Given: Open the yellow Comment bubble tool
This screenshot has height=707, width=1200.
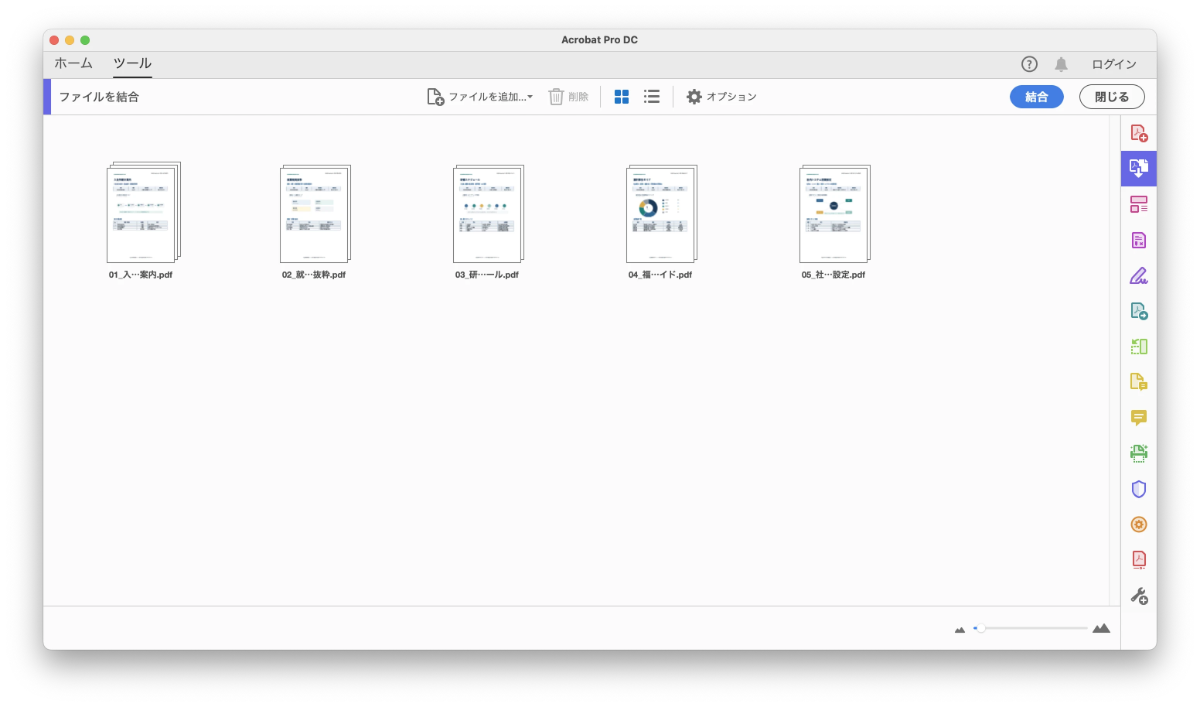Looking at the screenshot, I should coord(1138,418).
